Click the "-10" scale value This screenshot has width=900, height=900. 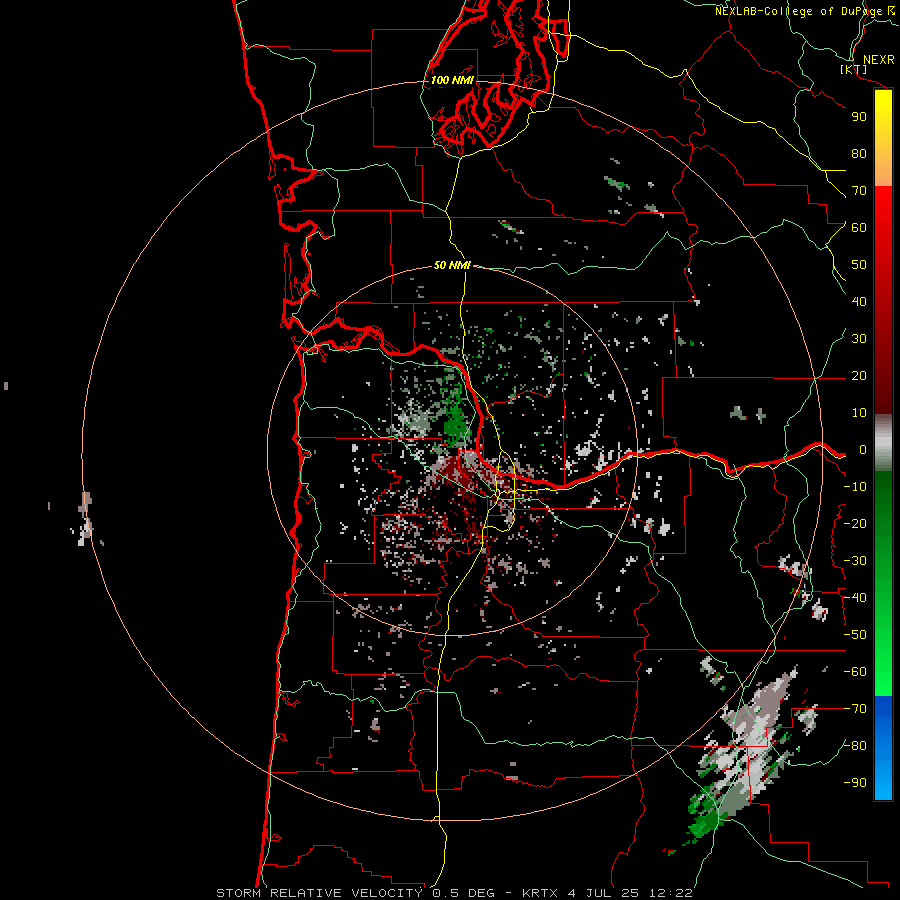[x=855, y=487]
